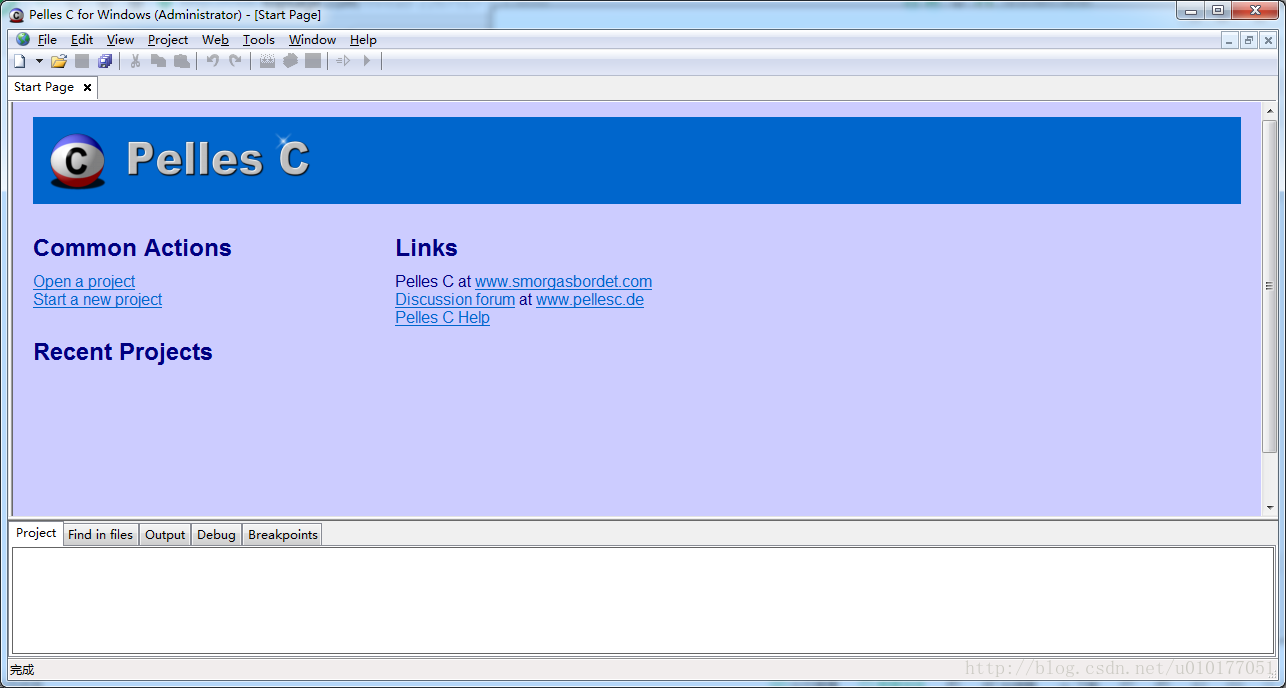Close the Start Page tab
The width and height of the screenshot is (1286, 688).
[x=87, y=88]
